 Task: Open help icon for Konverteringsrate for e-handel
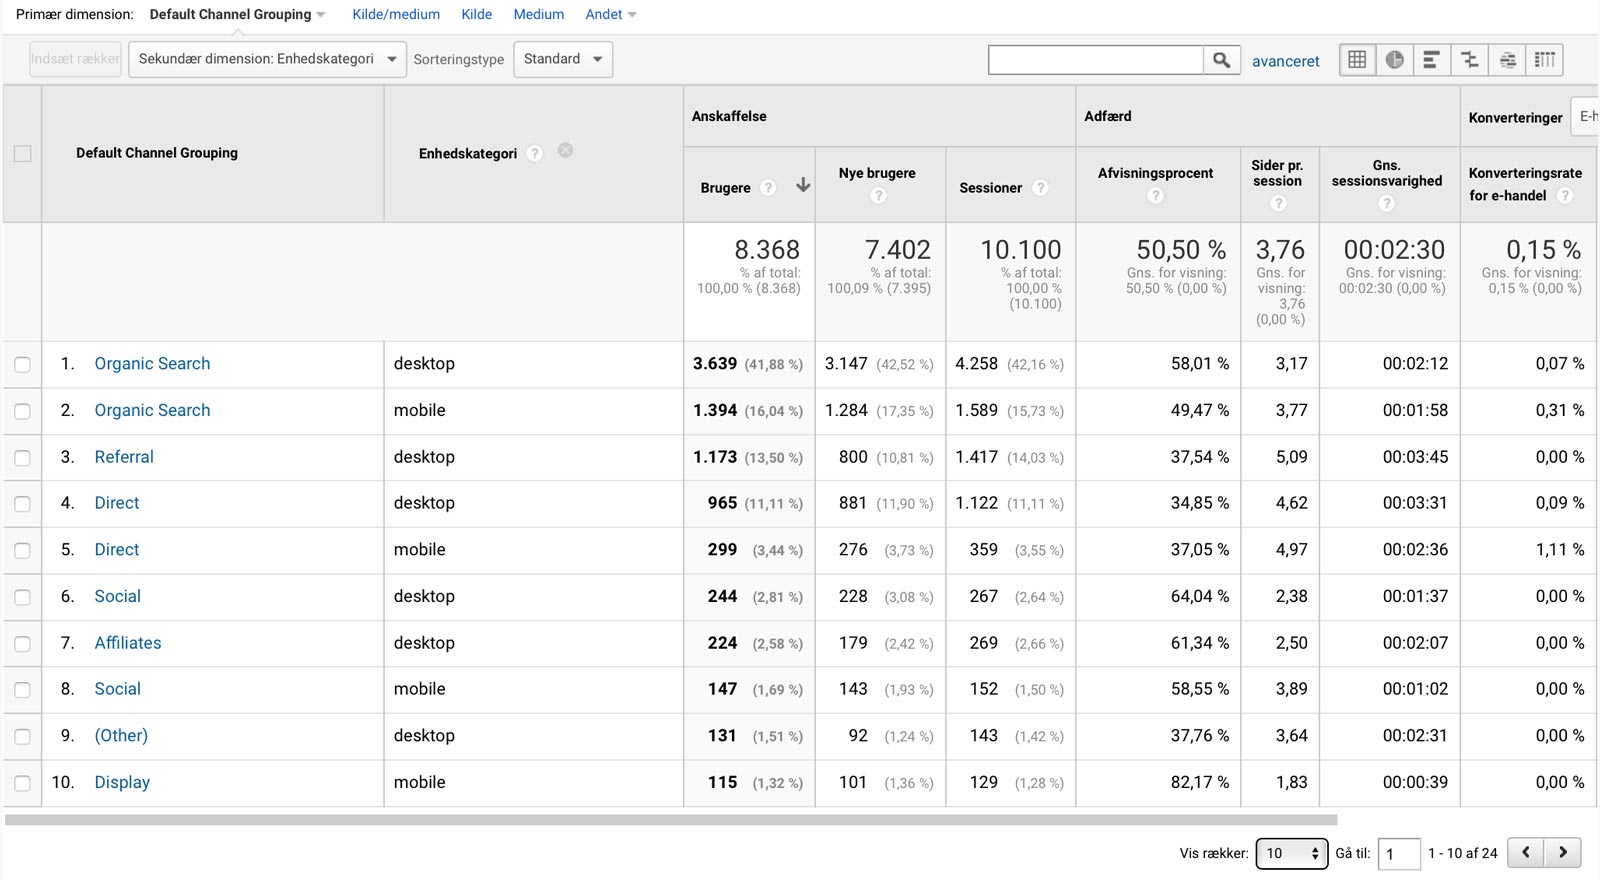1565,196
